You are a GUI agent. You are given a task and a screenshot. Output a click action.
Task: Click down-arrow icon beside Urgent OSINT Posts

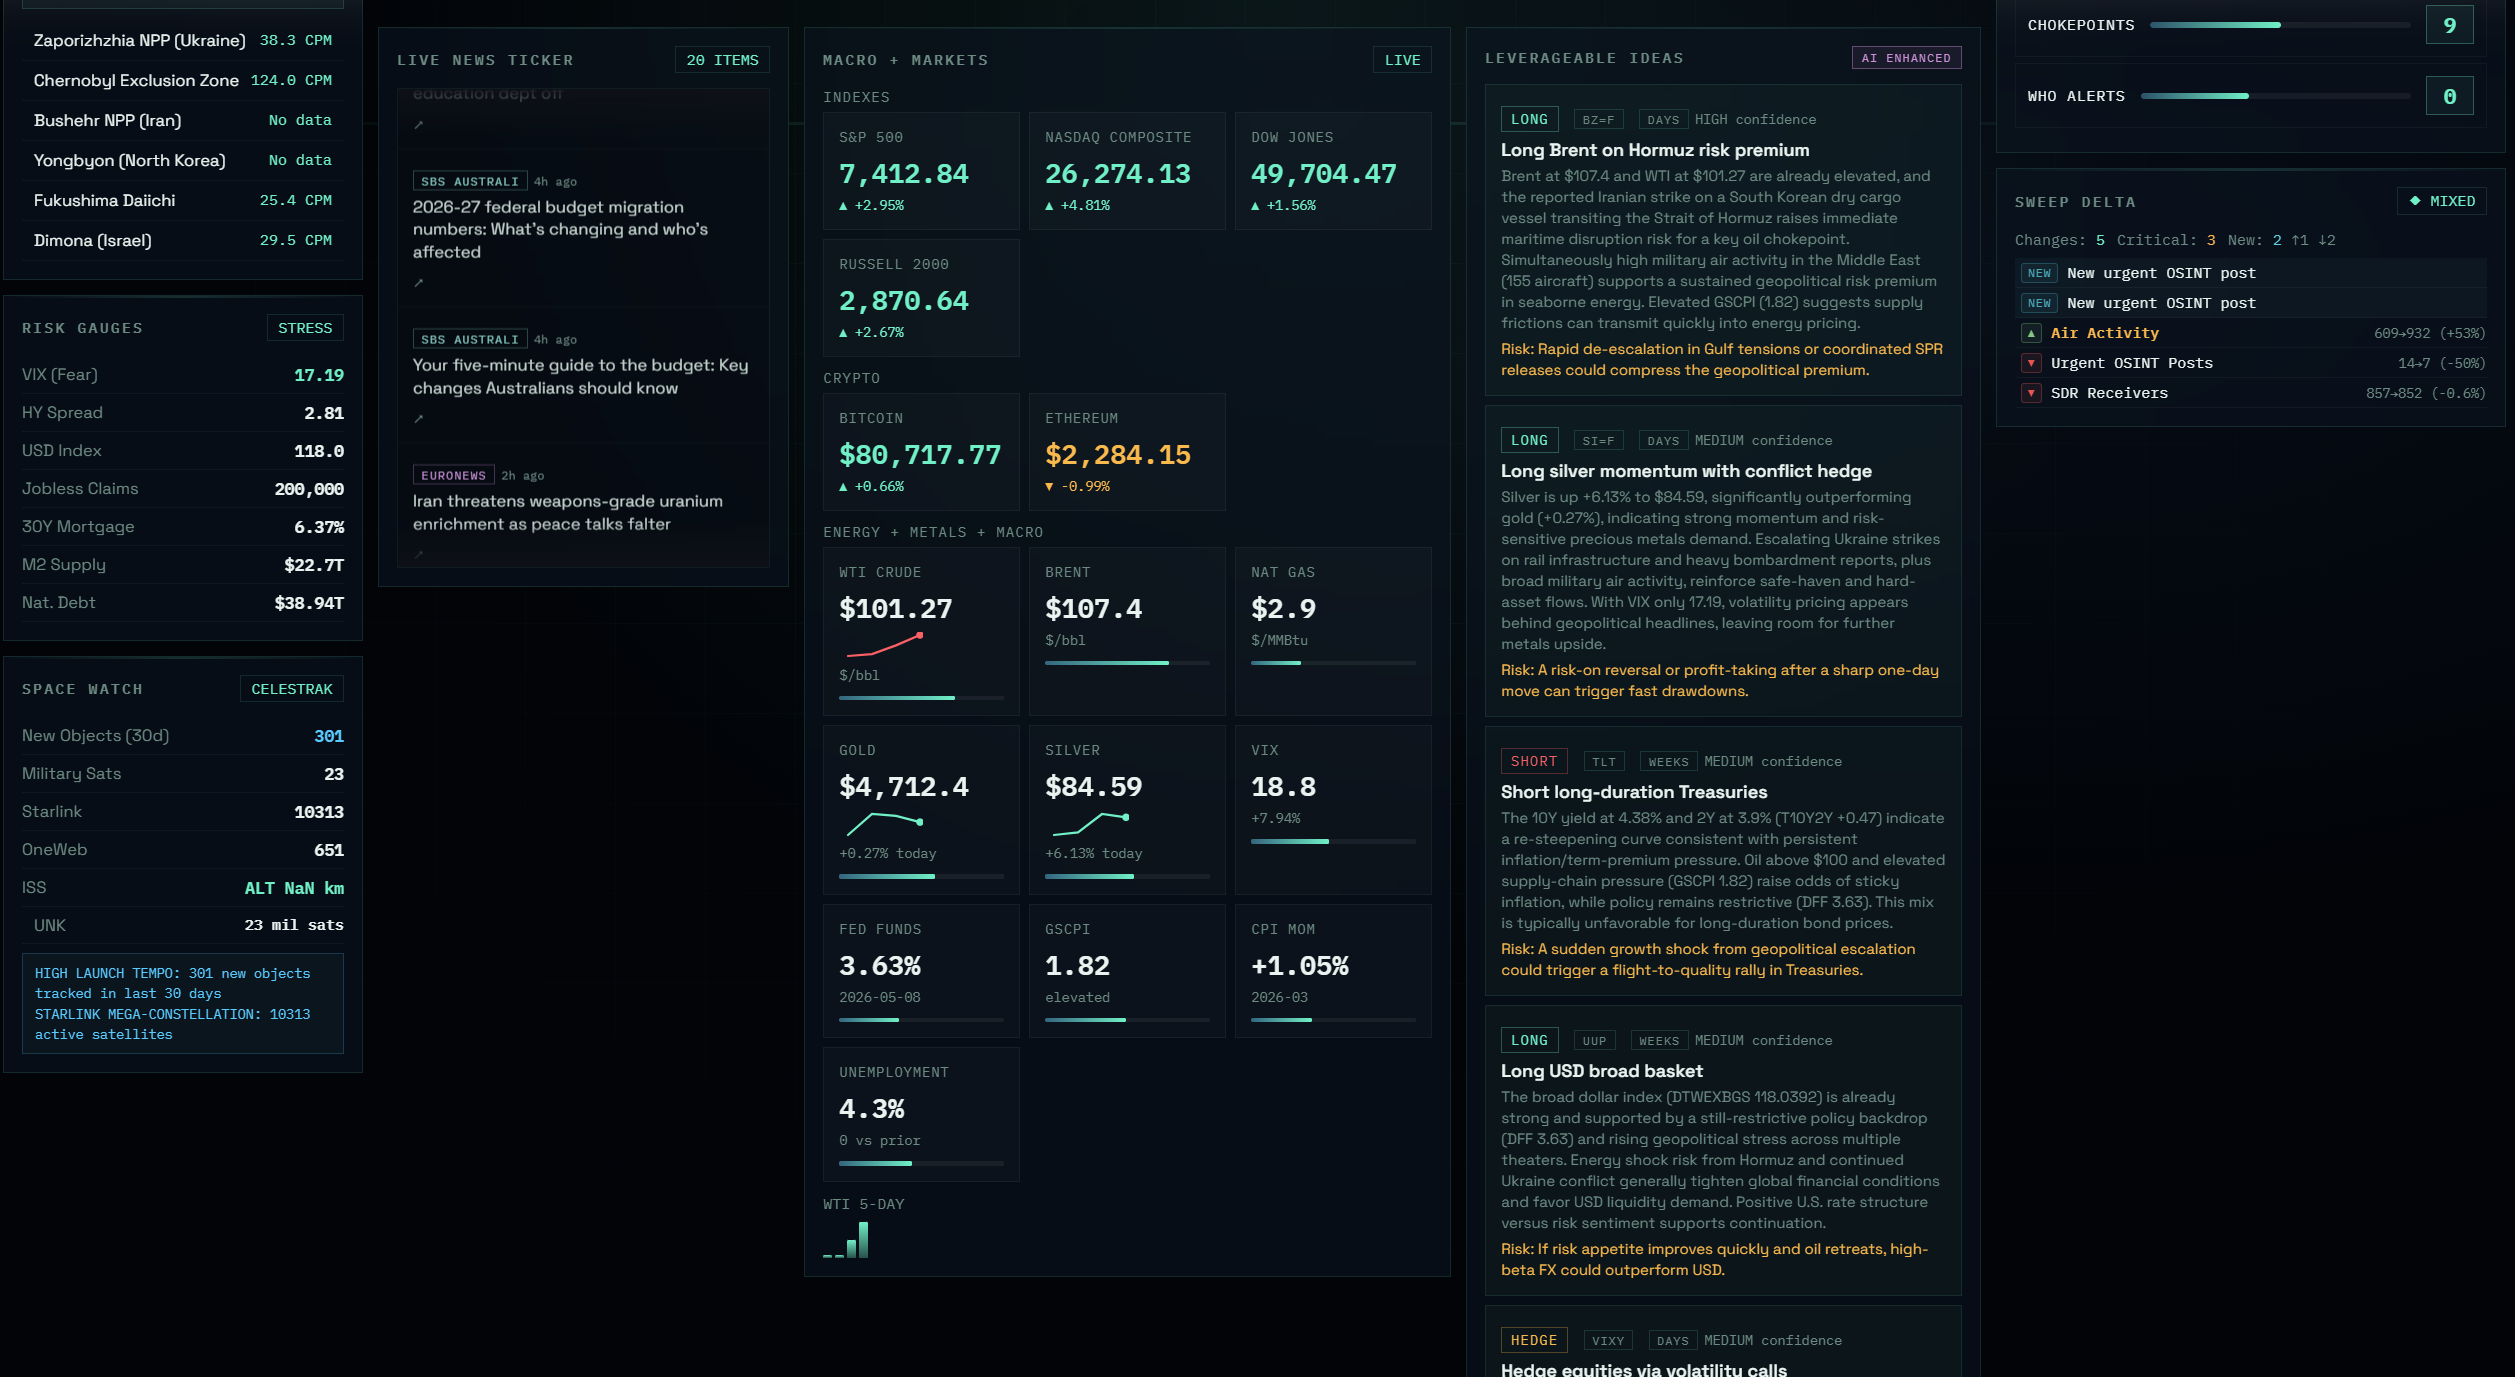coord(2031,363)
